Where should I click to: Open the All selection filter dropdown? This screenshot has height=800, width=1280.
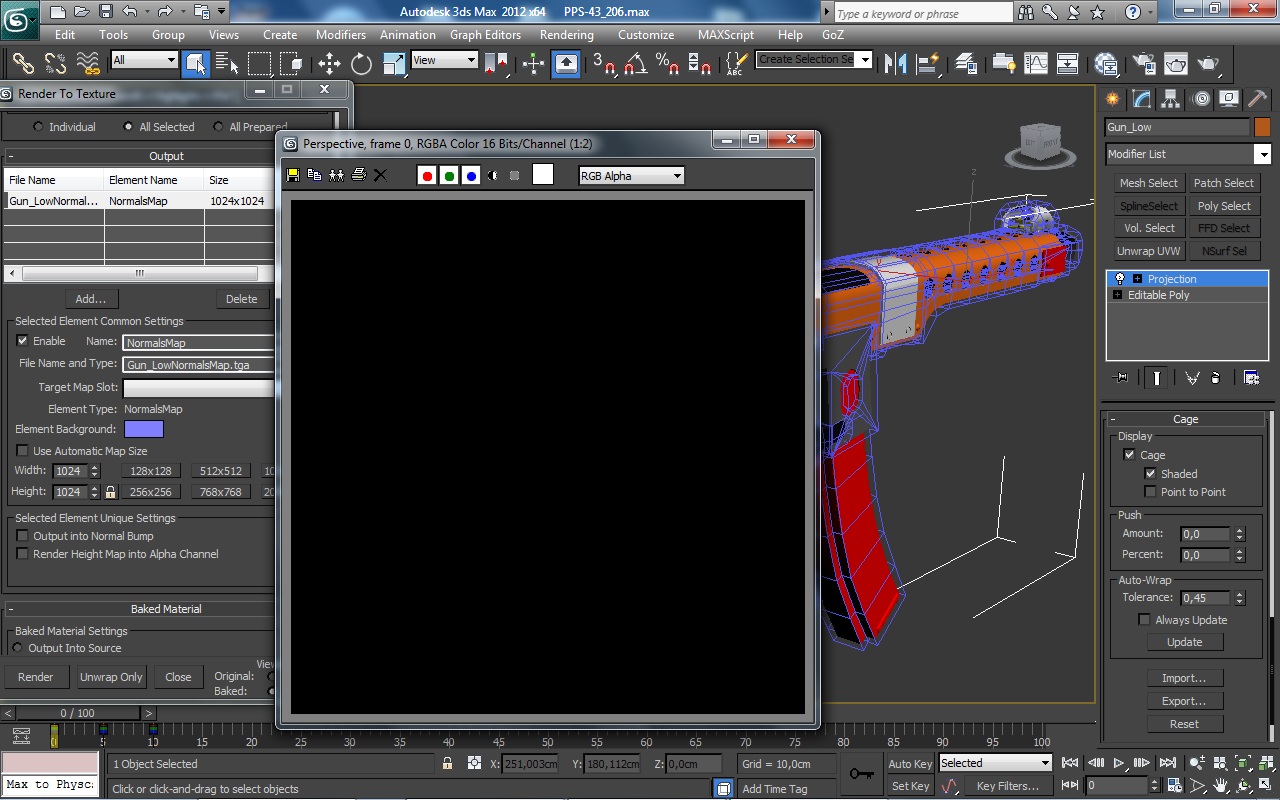pos(144,60)
